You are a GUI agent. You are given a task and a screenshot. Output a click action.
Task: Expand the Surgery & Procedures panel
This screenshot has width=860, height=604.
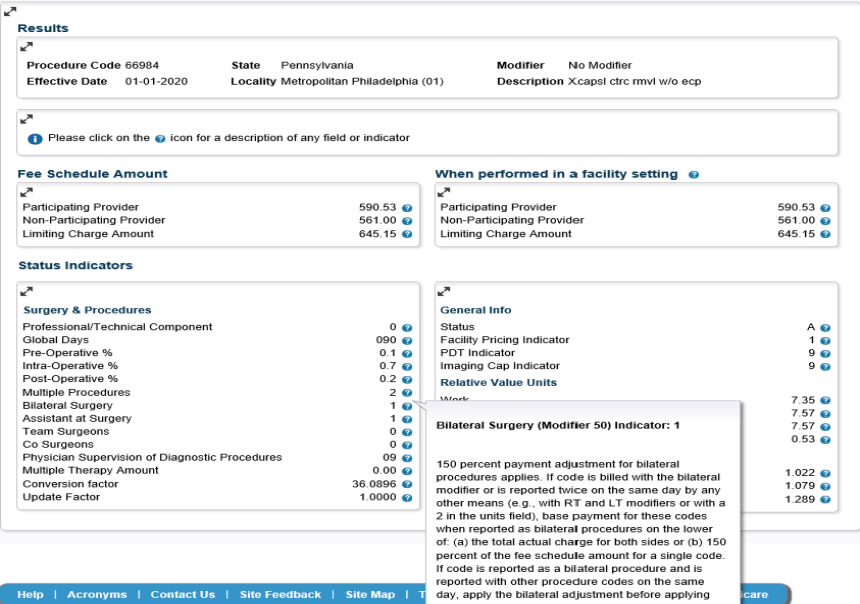point(27,291)
